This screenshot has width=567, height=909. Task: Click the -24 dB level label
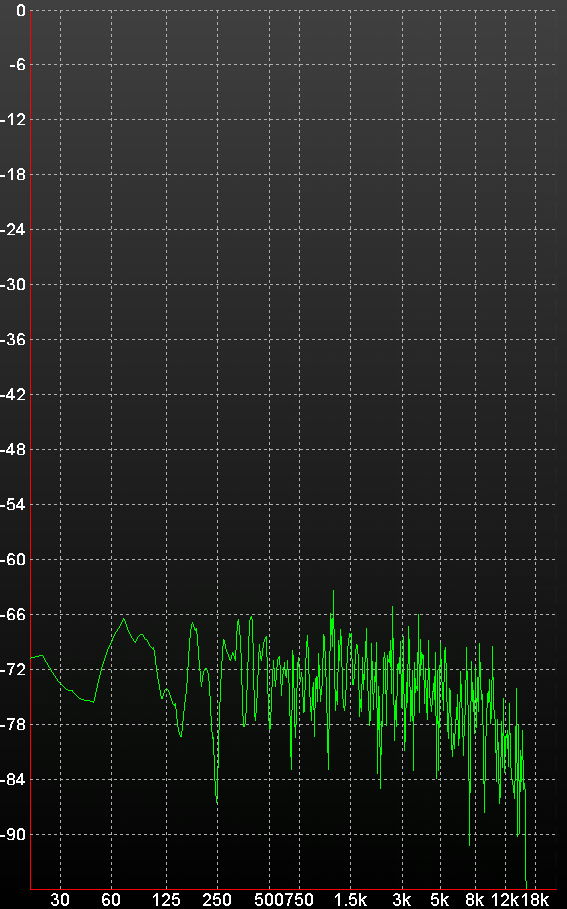[x=13, y=230]
